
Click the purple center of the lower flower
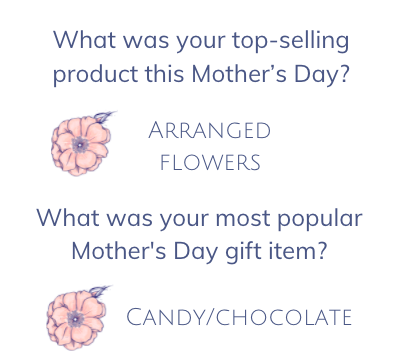(x=76, y=319)
